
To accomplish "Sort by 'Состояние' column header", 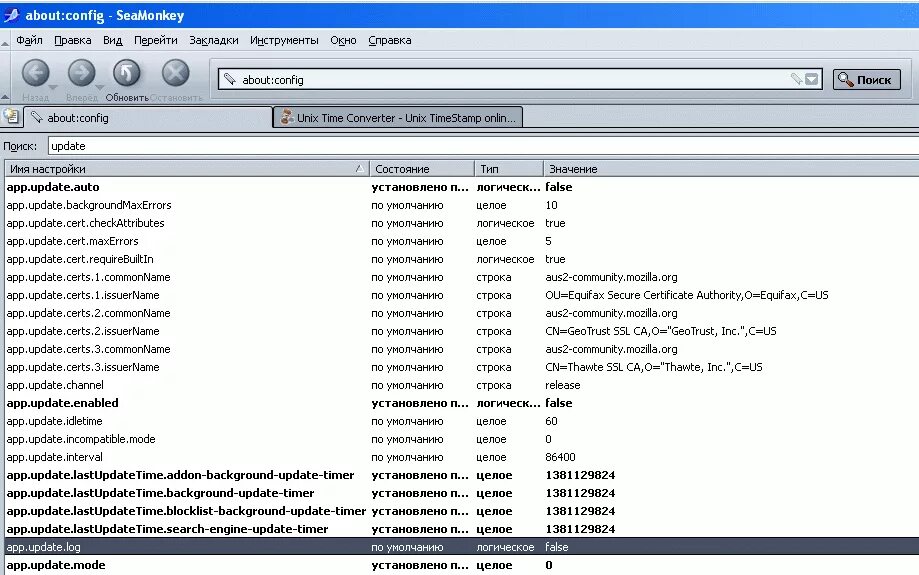I will (x=422, y=169).
